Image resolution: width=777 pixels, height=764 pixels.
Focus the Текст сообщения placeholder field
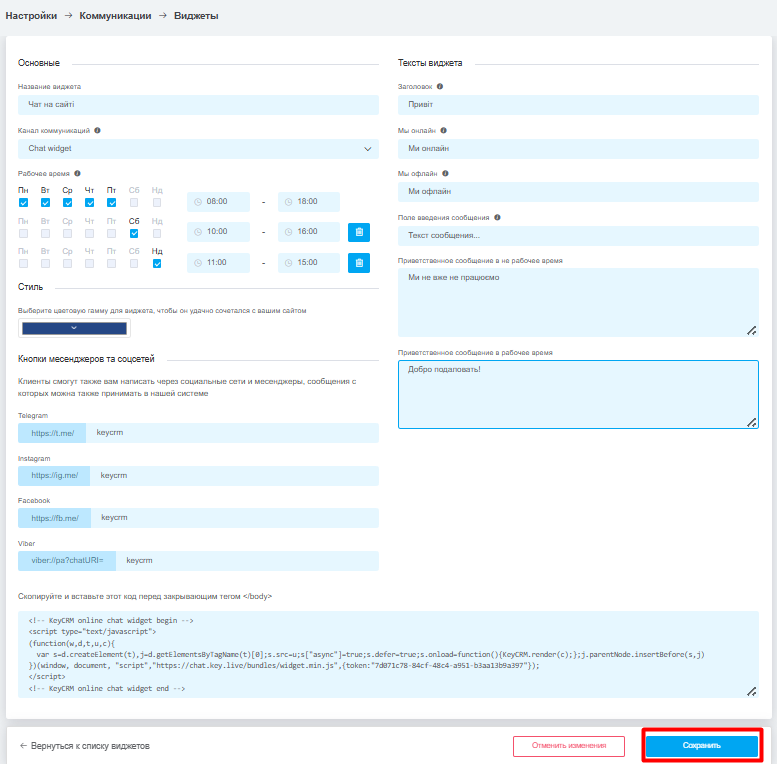coord(578,236)
